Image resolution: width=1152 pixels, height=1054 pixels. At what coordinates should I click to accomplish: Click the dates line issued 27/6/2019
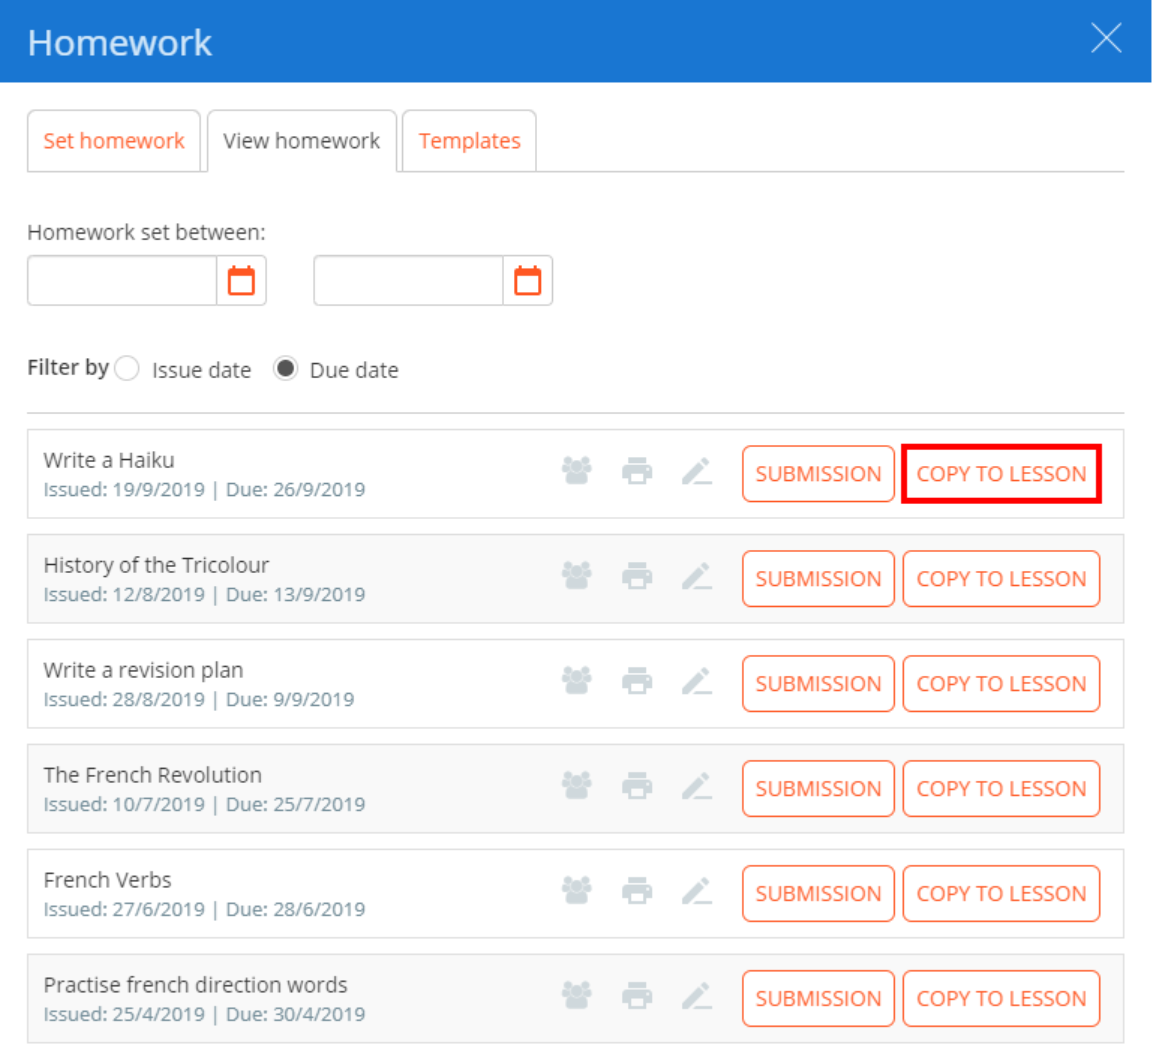point(204,910)
